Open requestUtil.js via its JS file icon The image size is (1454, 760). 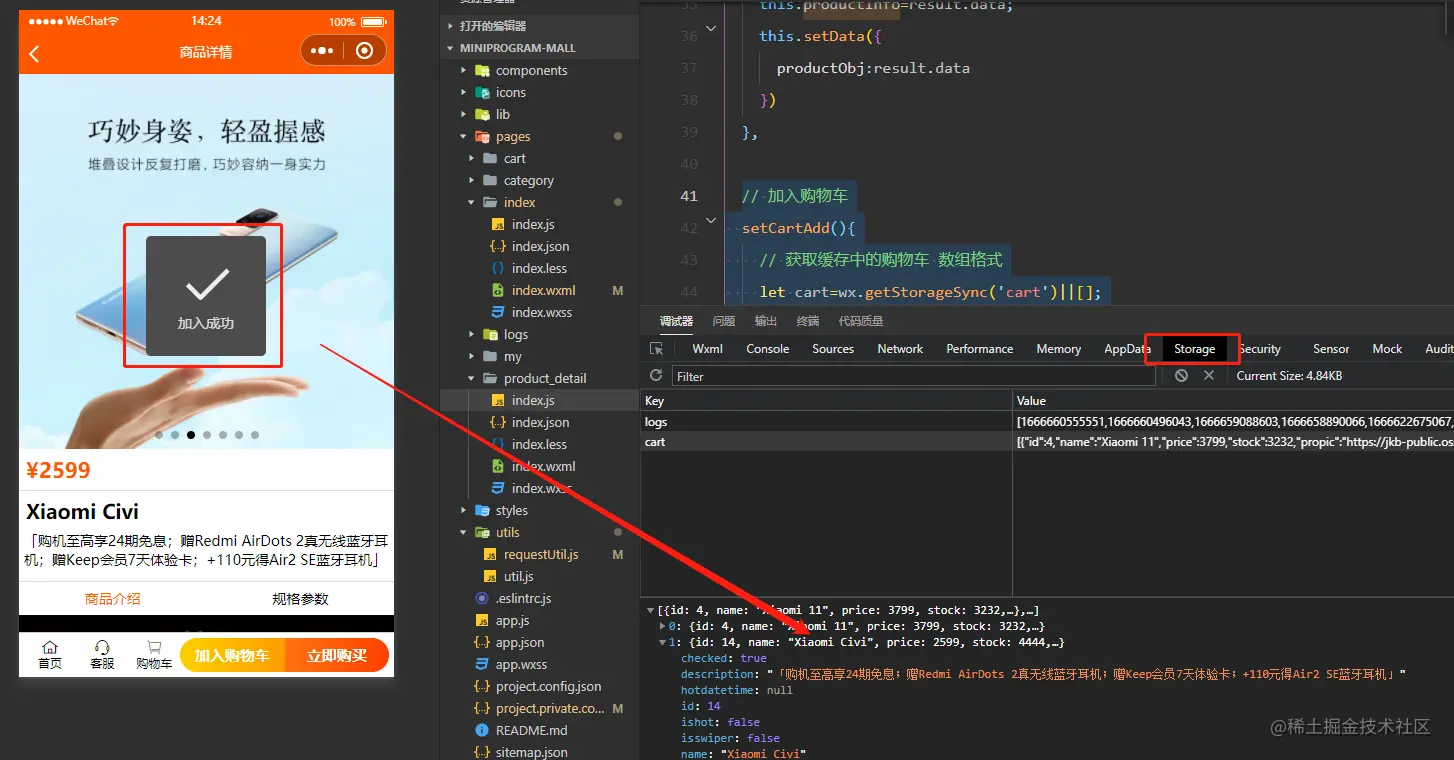pyautogui.click(x=490, y=554)
